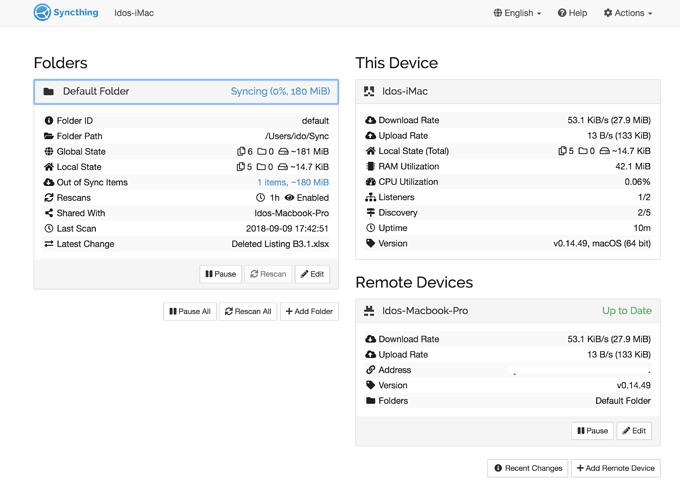Collapse the Idos-Macbook-Pro device header
This screenshot has height=500, width=680.
[x=508, y=311]
